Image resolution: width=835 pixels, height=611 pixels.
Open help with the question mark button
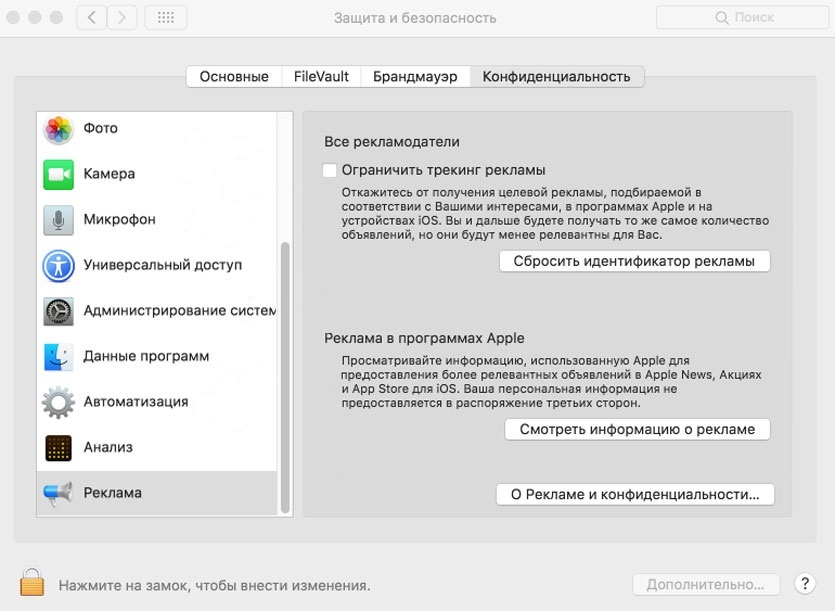tap(805, 584)
